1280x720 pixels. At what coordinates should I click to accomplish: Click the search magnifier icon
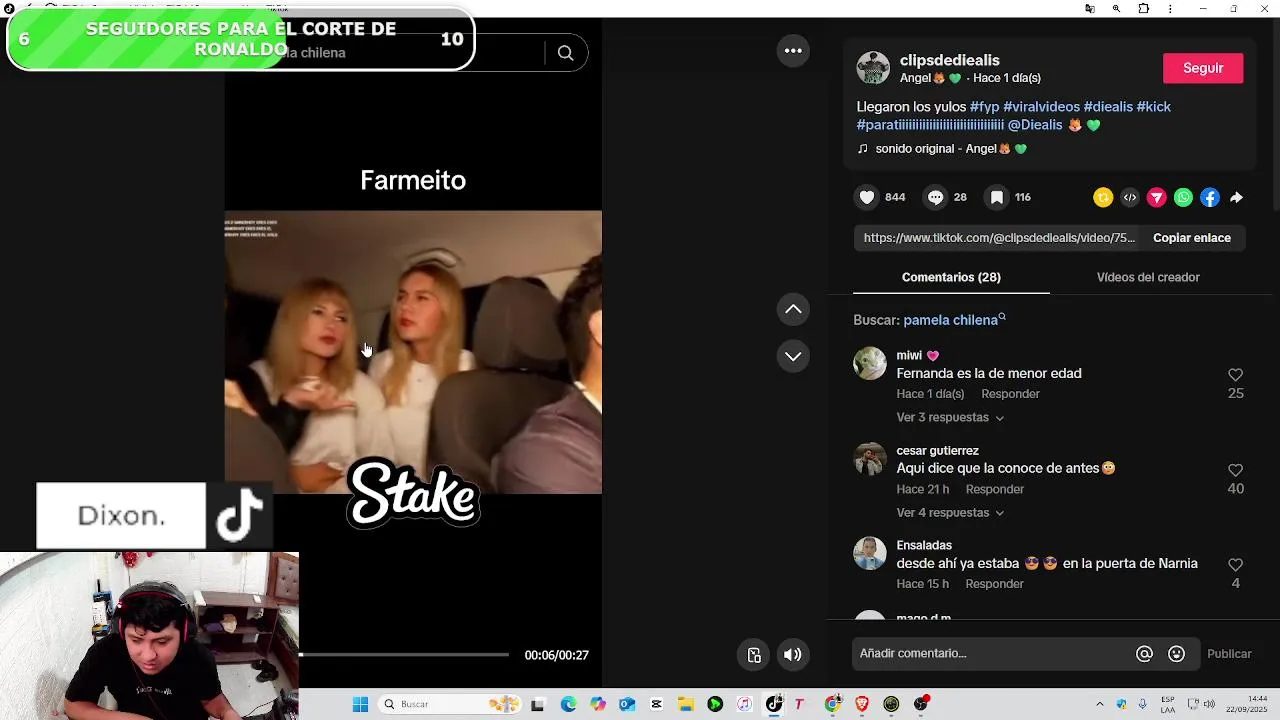point(565,53)
